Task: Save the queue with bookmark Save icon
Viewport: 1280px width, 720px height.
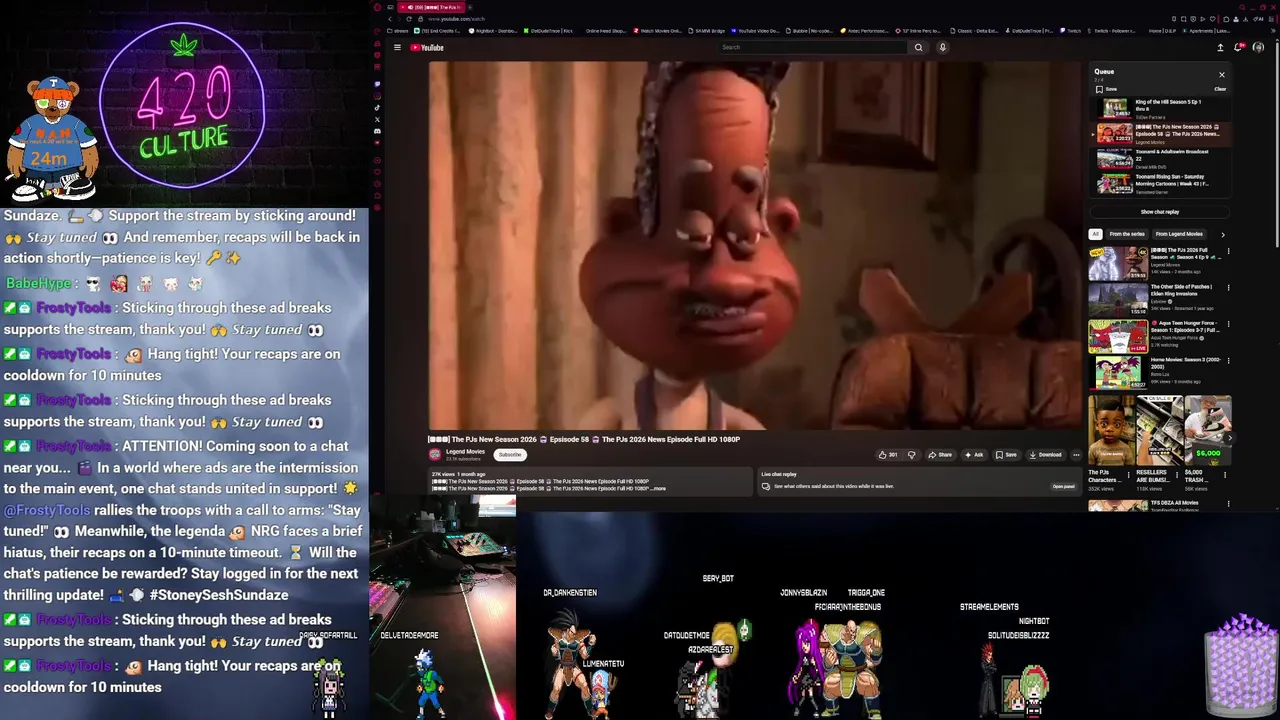Action: click(1105, 89)
